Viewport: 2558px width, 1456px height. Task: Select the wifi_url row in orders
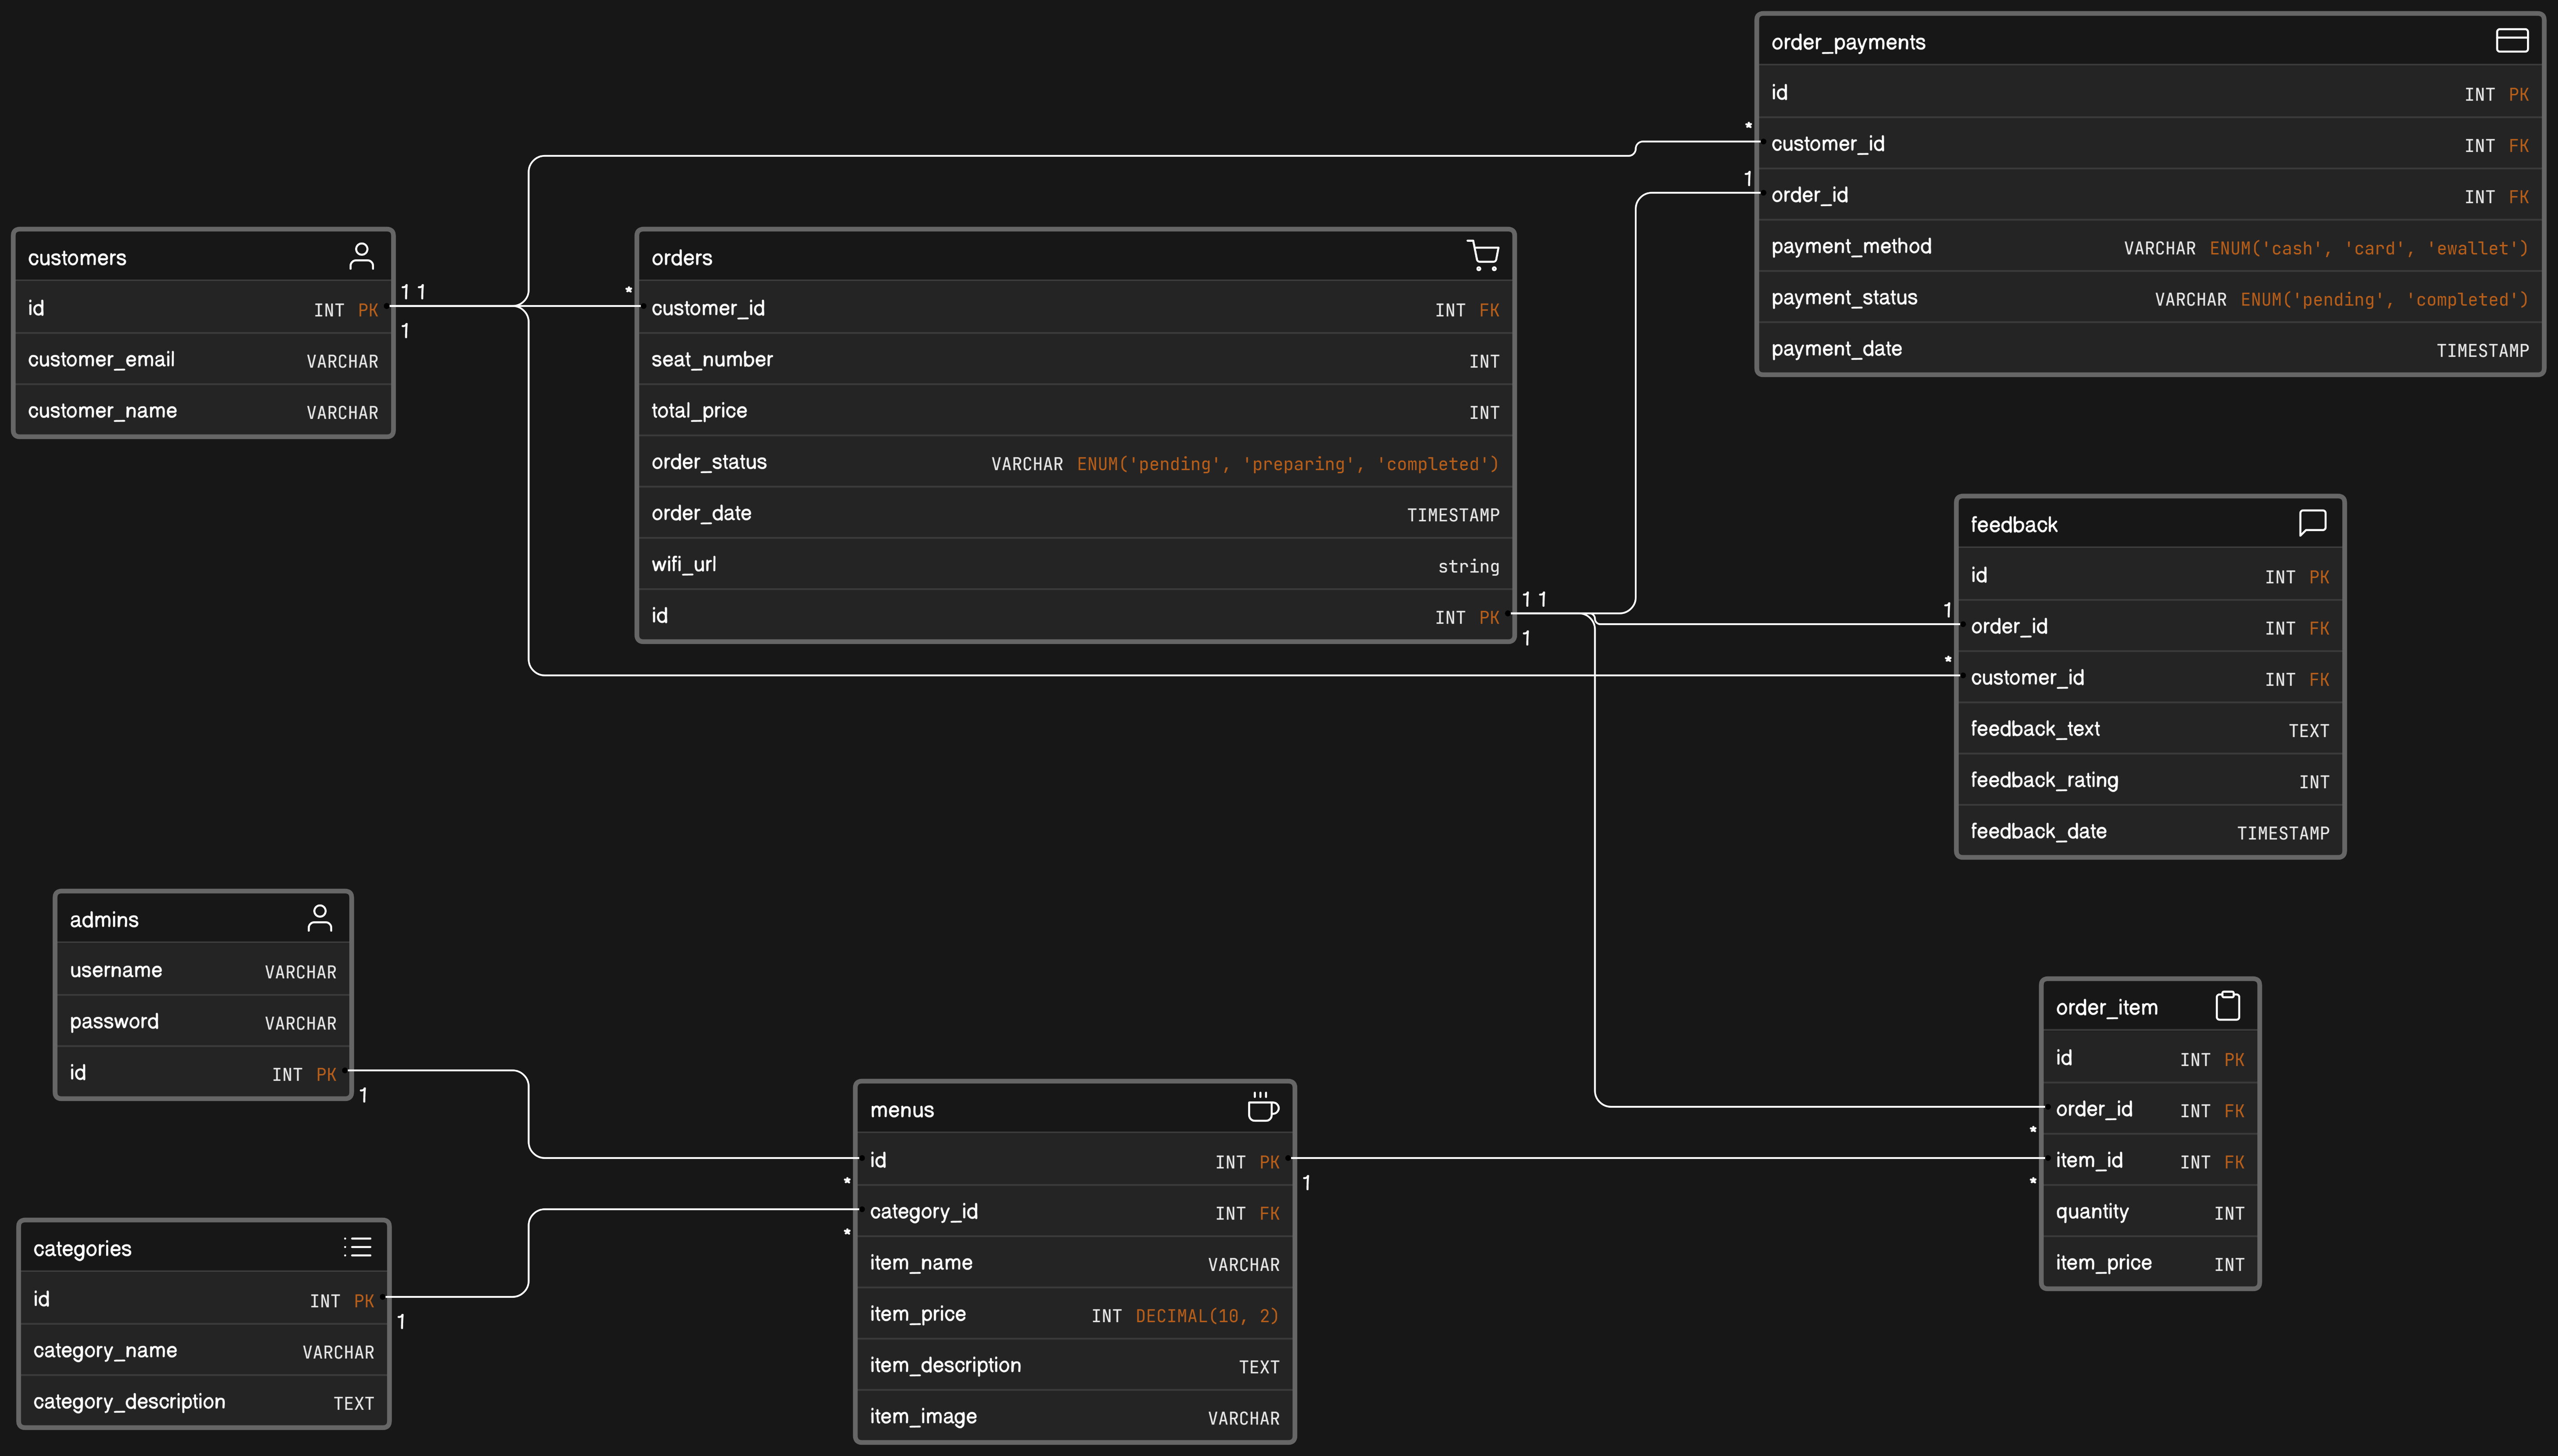coord(1075,565)
